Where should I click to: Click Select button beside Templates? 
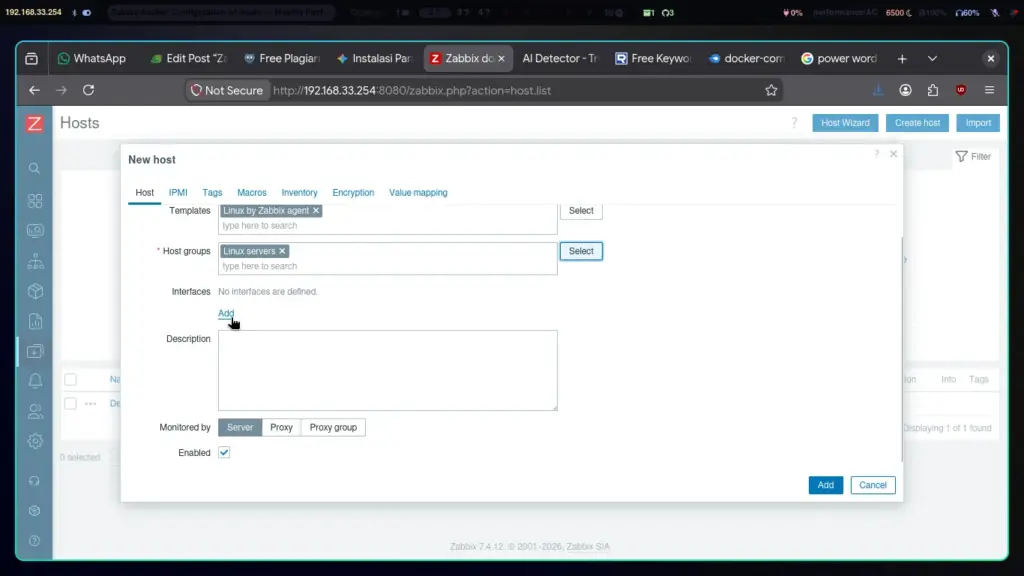pyautogui.click(x=581, y=210)
